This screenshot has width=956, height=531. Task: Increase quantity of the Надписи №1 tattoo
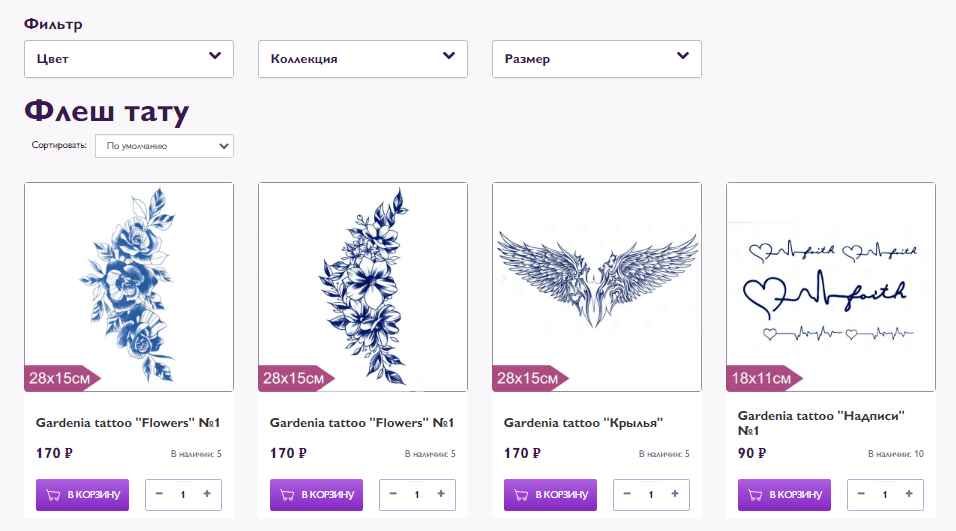[909, 494]
